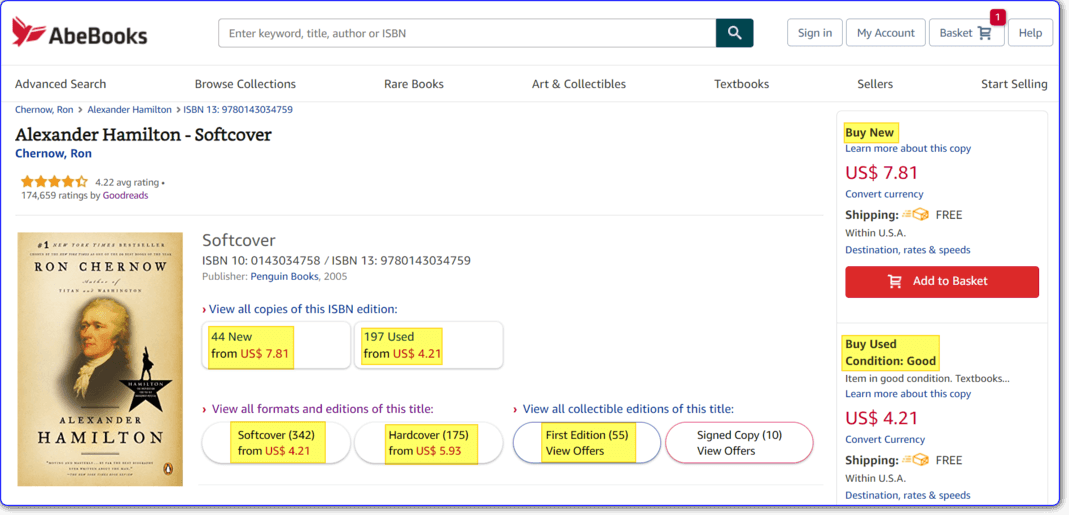
Task: Click the Alexander Hamilton breadcrumb link
Action: pyautogui.click(x=130, y=109)
